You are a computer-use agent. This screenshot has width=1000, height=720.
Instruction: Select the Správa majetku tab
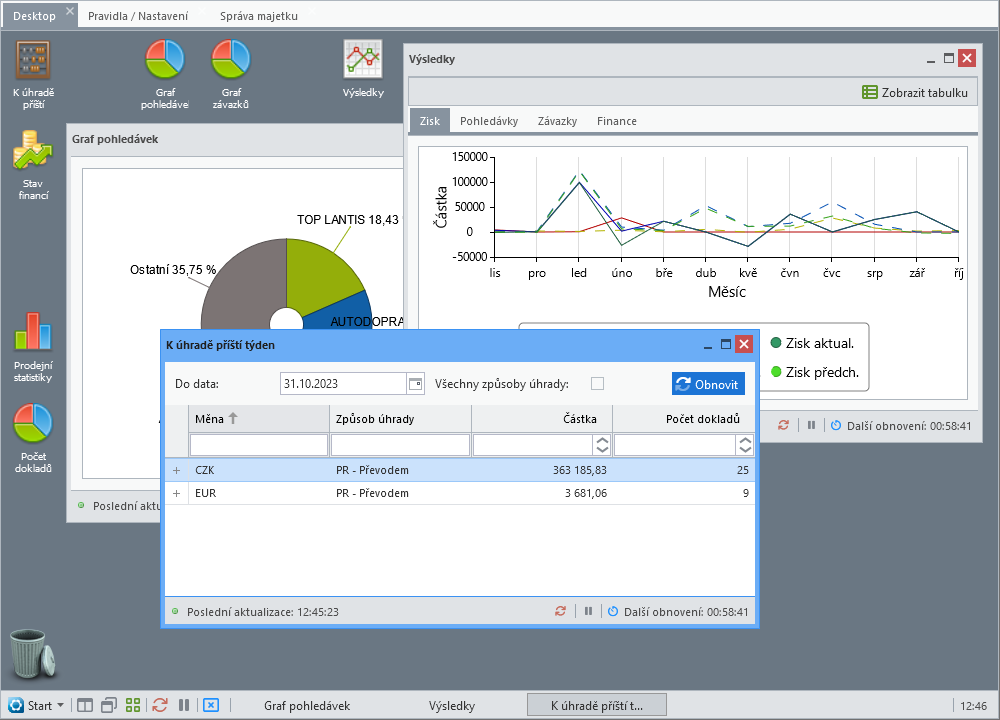(259, 16)
